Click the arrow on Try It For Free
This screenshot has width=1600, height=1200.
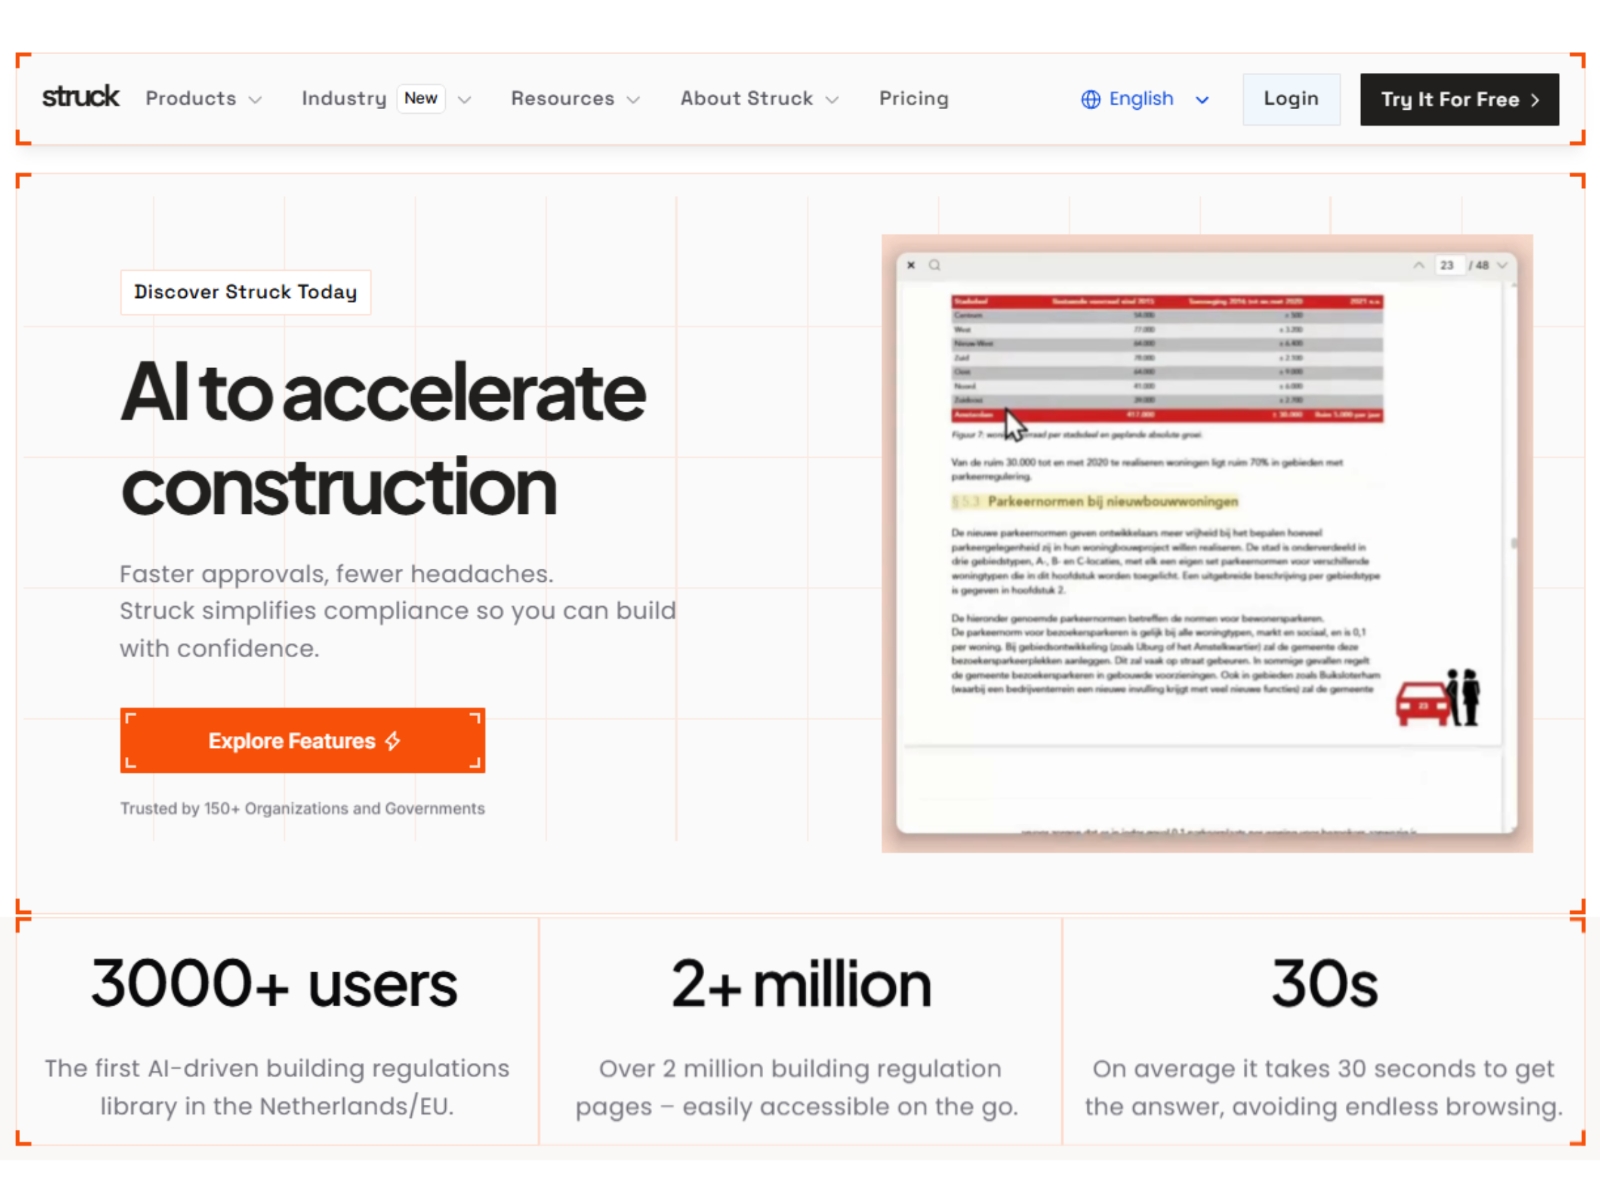click(x=1535, y=100)
